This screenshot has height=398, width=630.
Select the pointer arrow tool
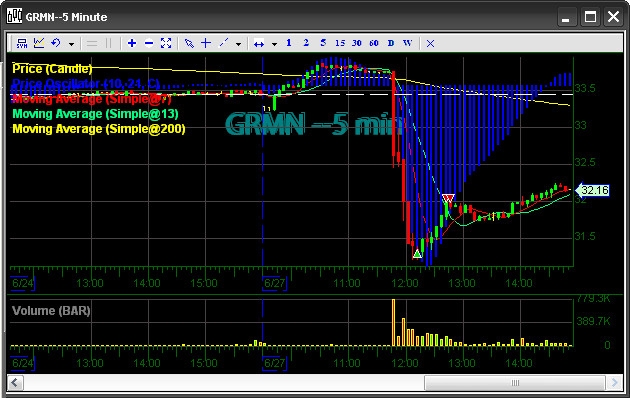coord(189,43)
